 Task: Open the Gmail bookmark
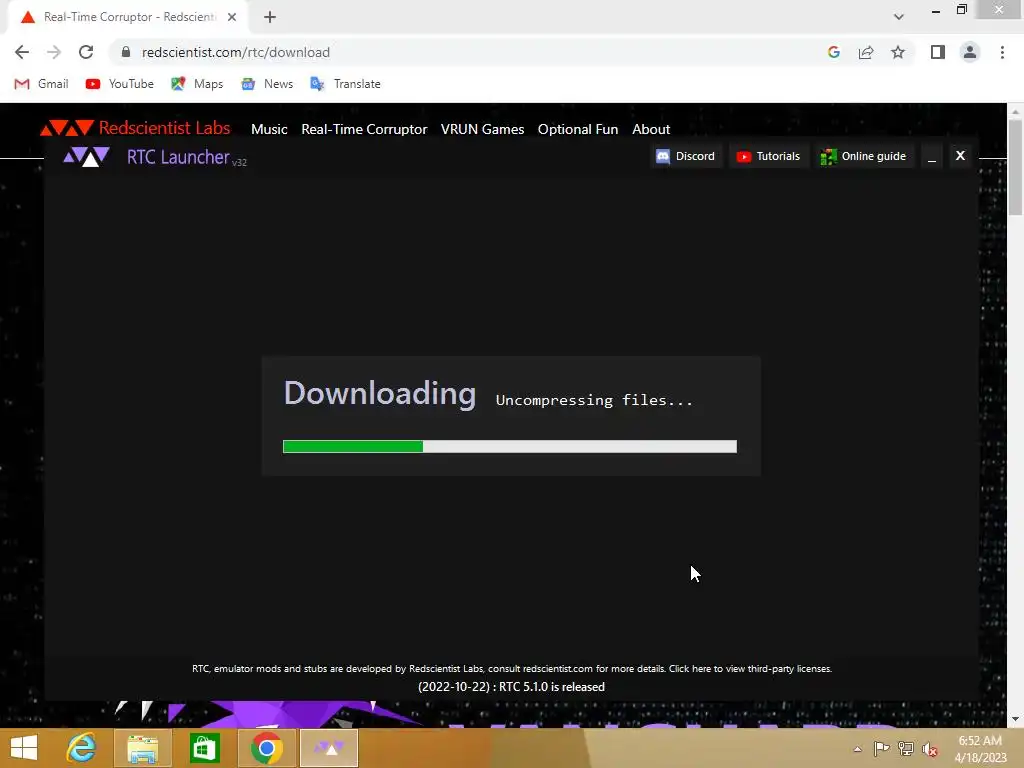click(x=41, y=84)
